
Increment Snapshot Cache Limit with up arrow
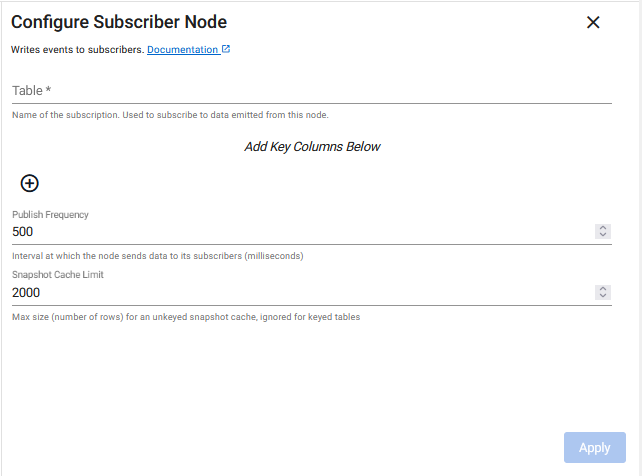(x=603, y=289)
